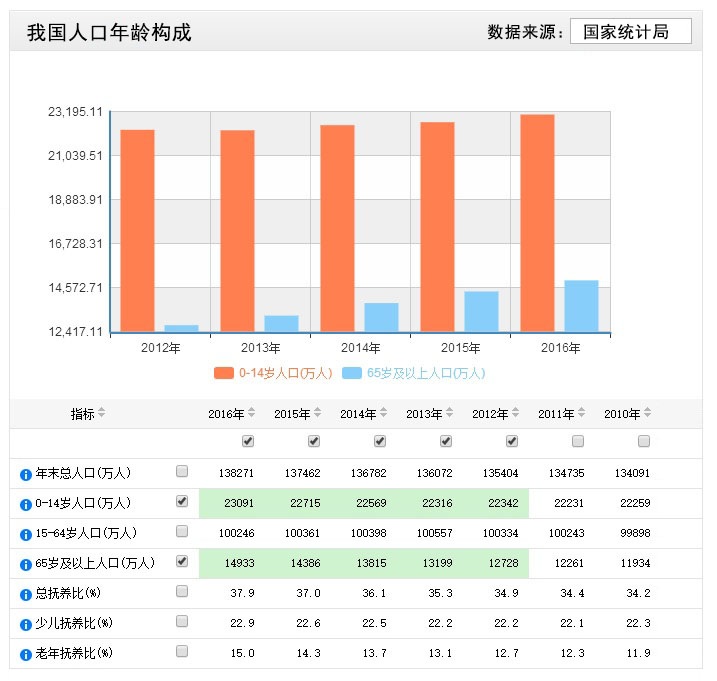The width and height of the screenshot is (717, 681).
Task: Click info icon beside 总抚养比(%)
Action: click(27, 593)
